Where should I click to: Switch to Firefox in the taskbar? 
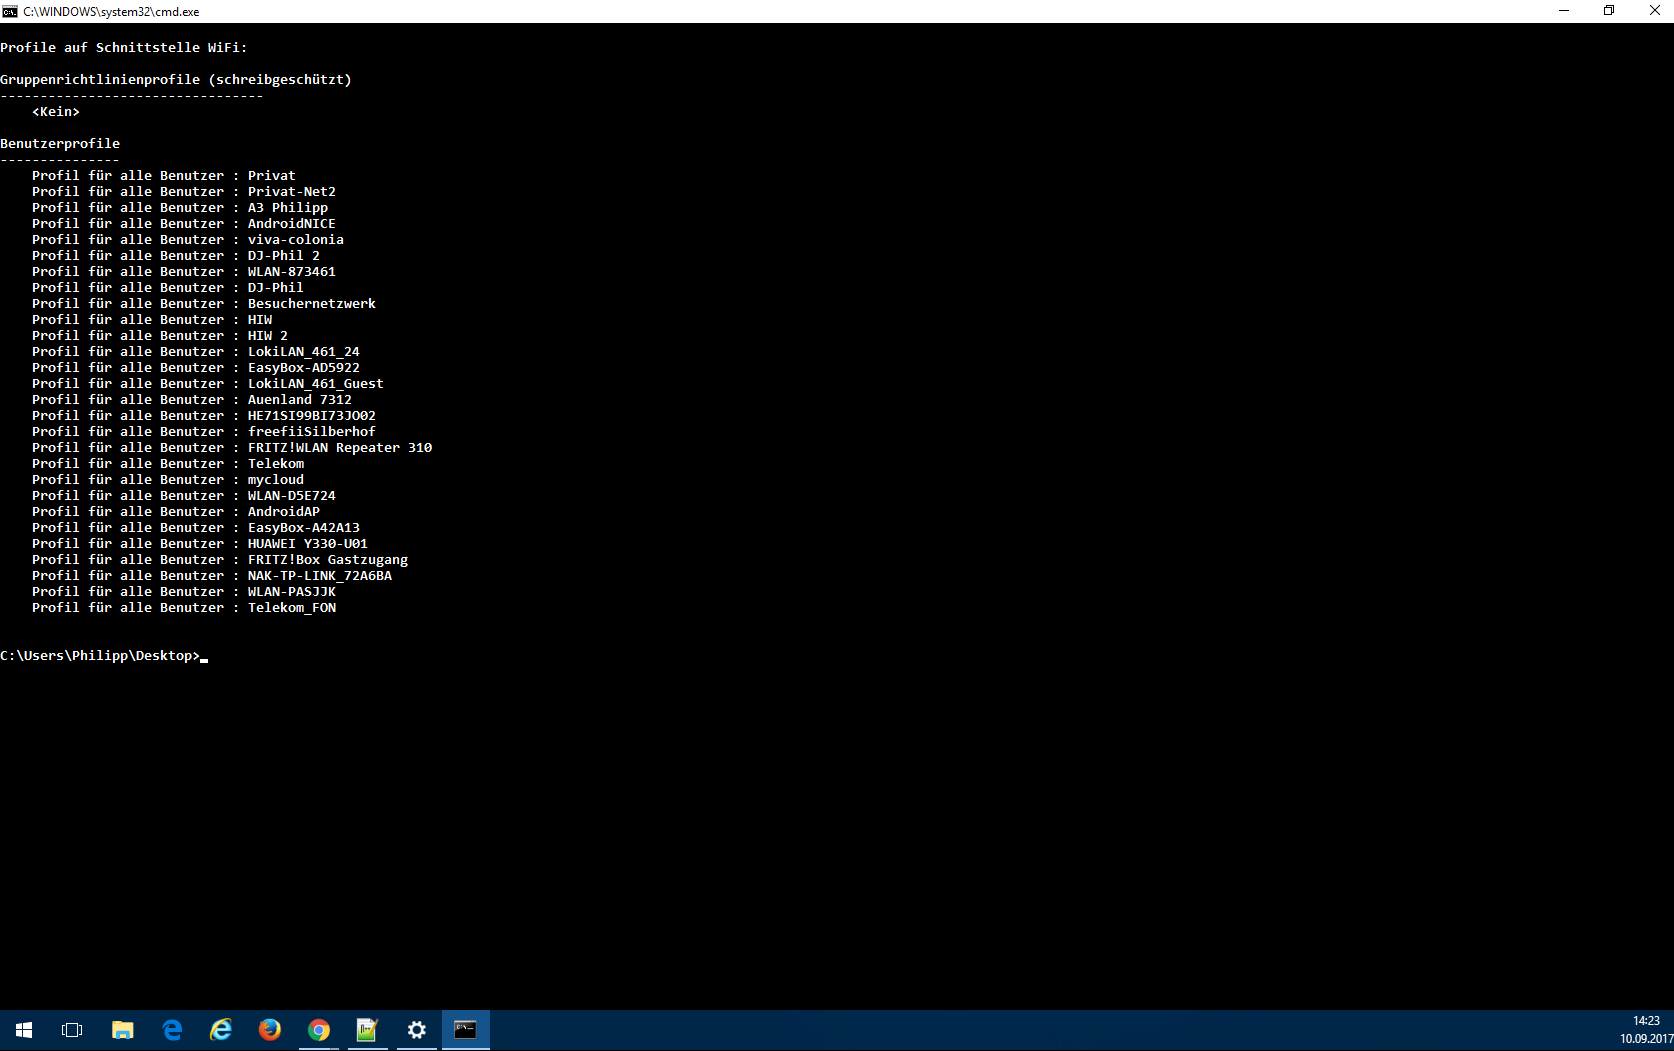coord(270,1030)
